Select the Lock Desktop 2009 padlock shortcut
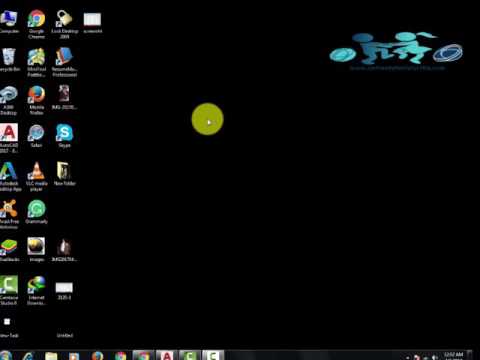 point(64,23)
